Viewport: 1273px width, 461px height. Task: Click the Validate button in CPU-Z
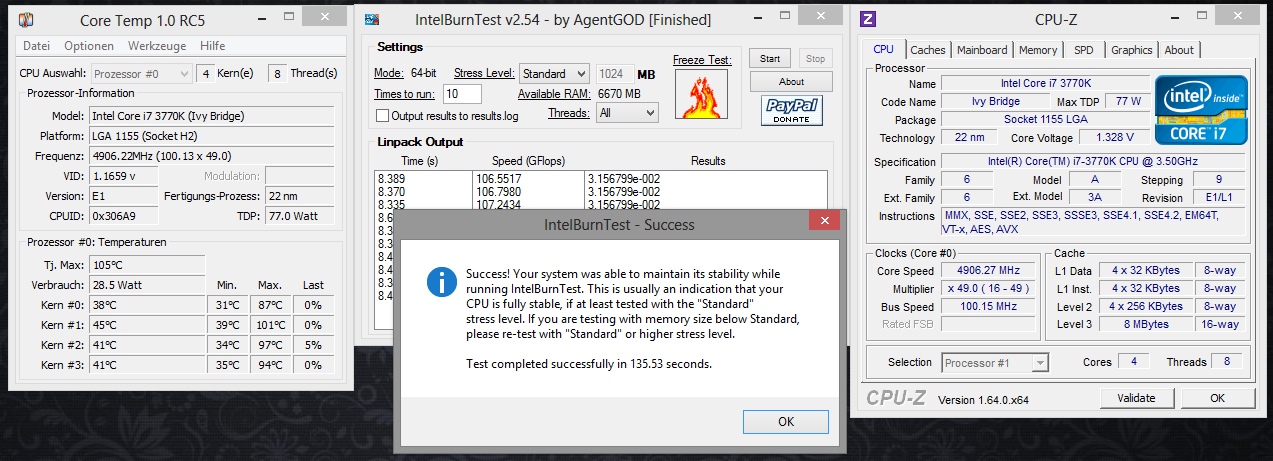tap(1135, 398)
